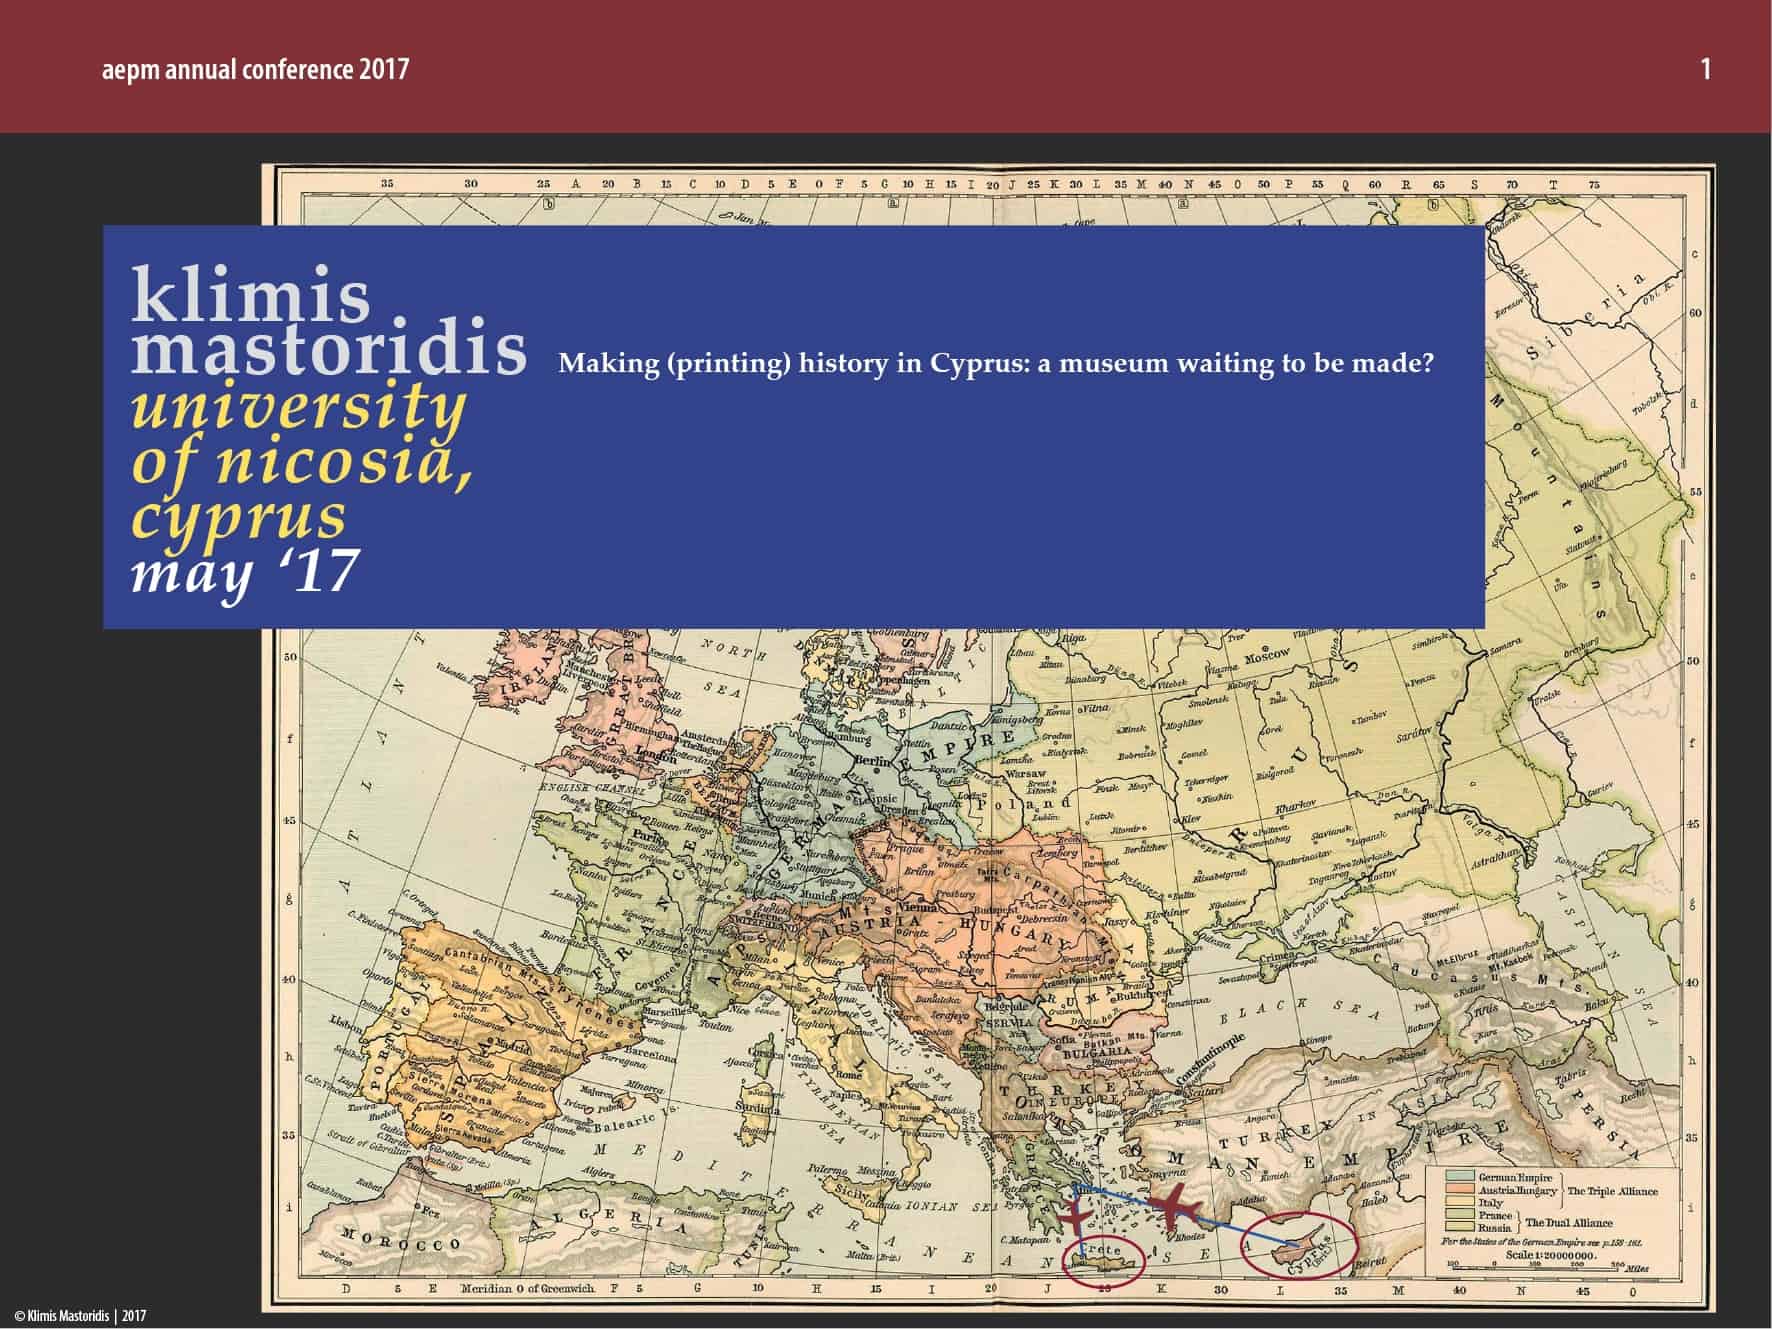This screenshot has width=1772, height=1329.
Task: Click the 'Rhodes' island label
Action: [1190, 1237]
